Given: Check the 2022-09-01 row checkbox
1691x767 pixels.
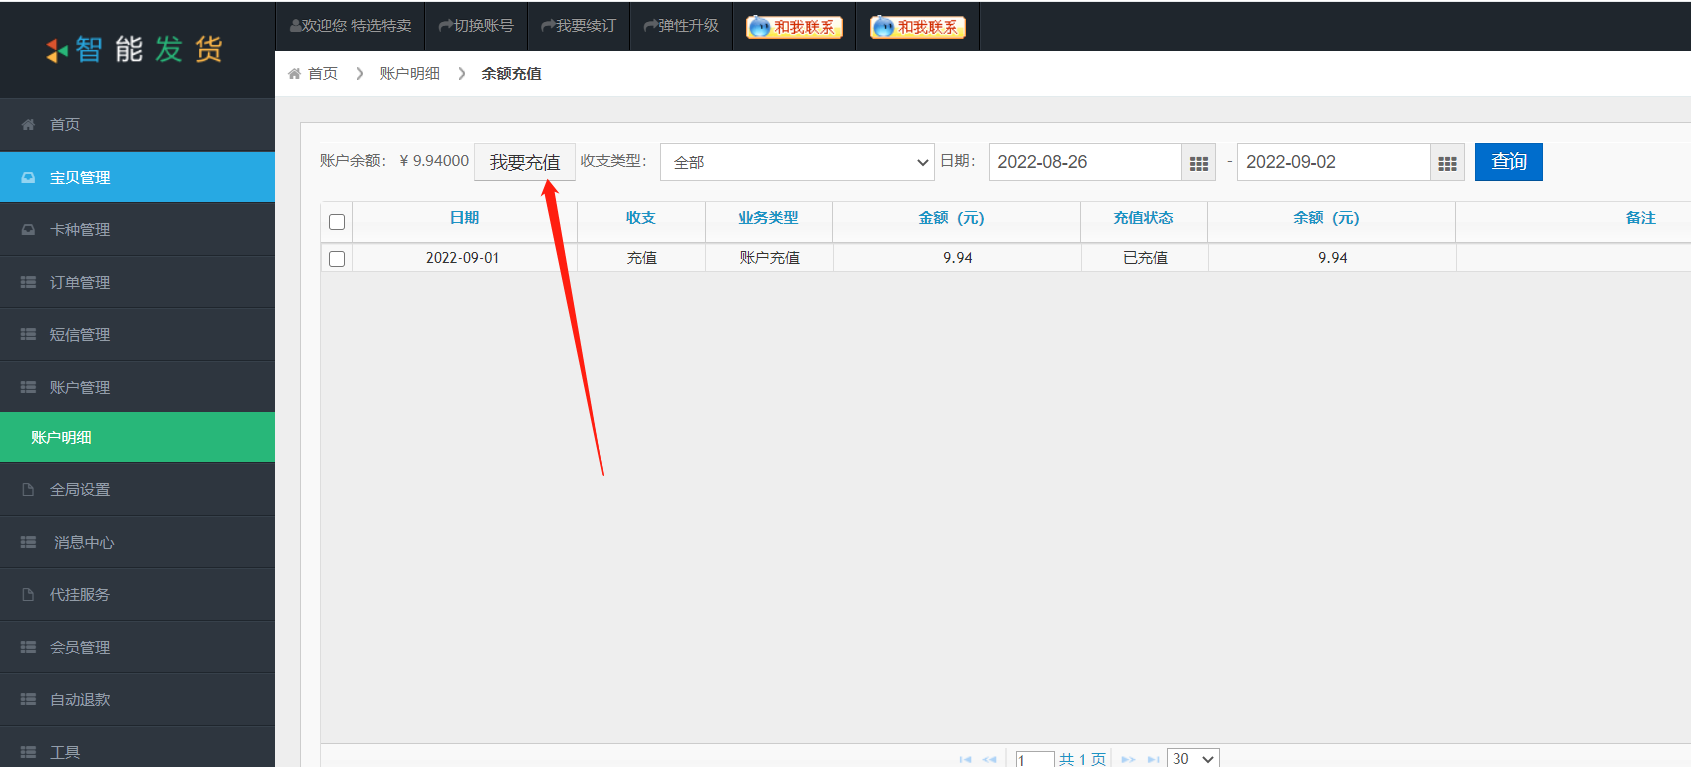Looking at the screenshot, I should click(337, 259).
